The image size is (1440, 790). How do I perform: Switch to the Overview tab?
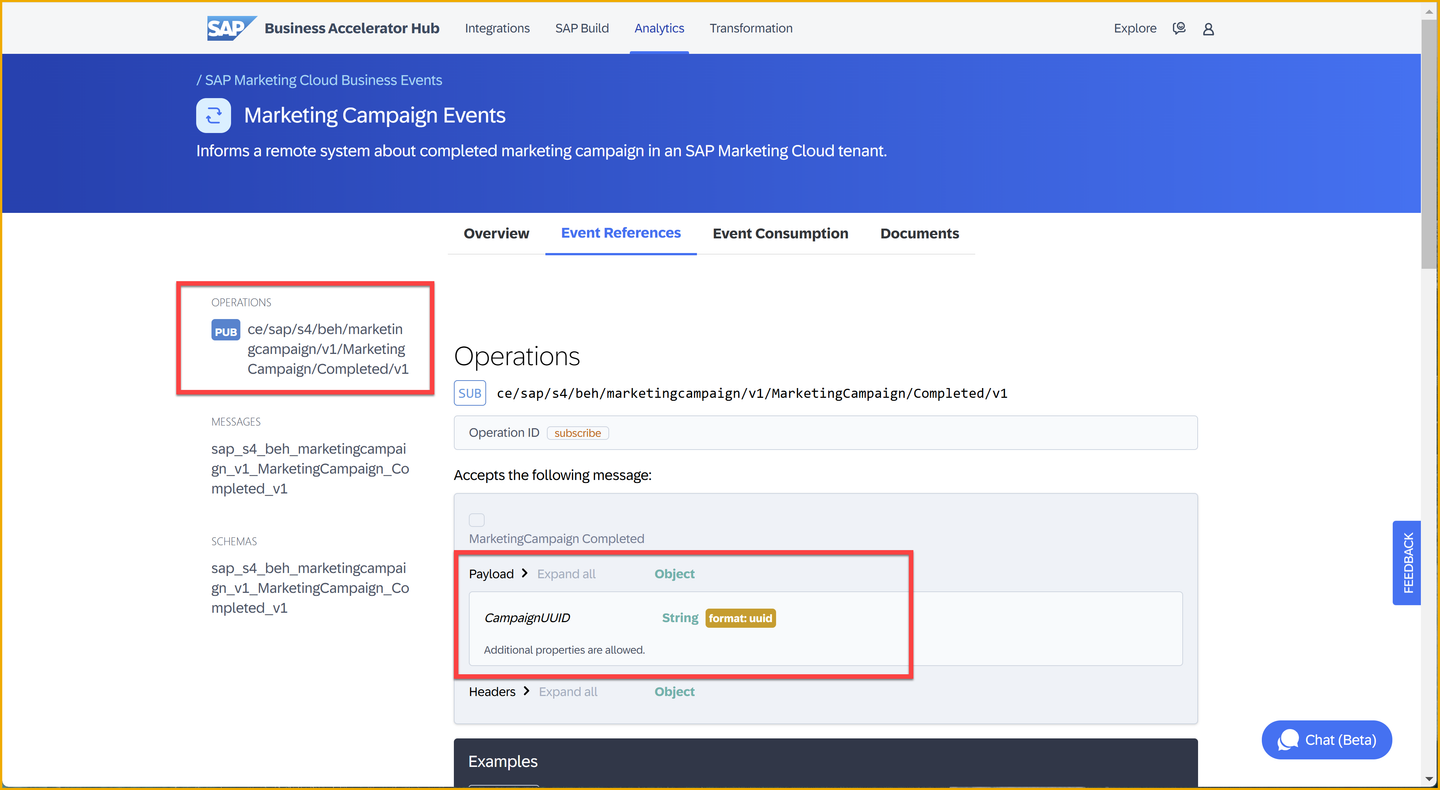point(496,233)
